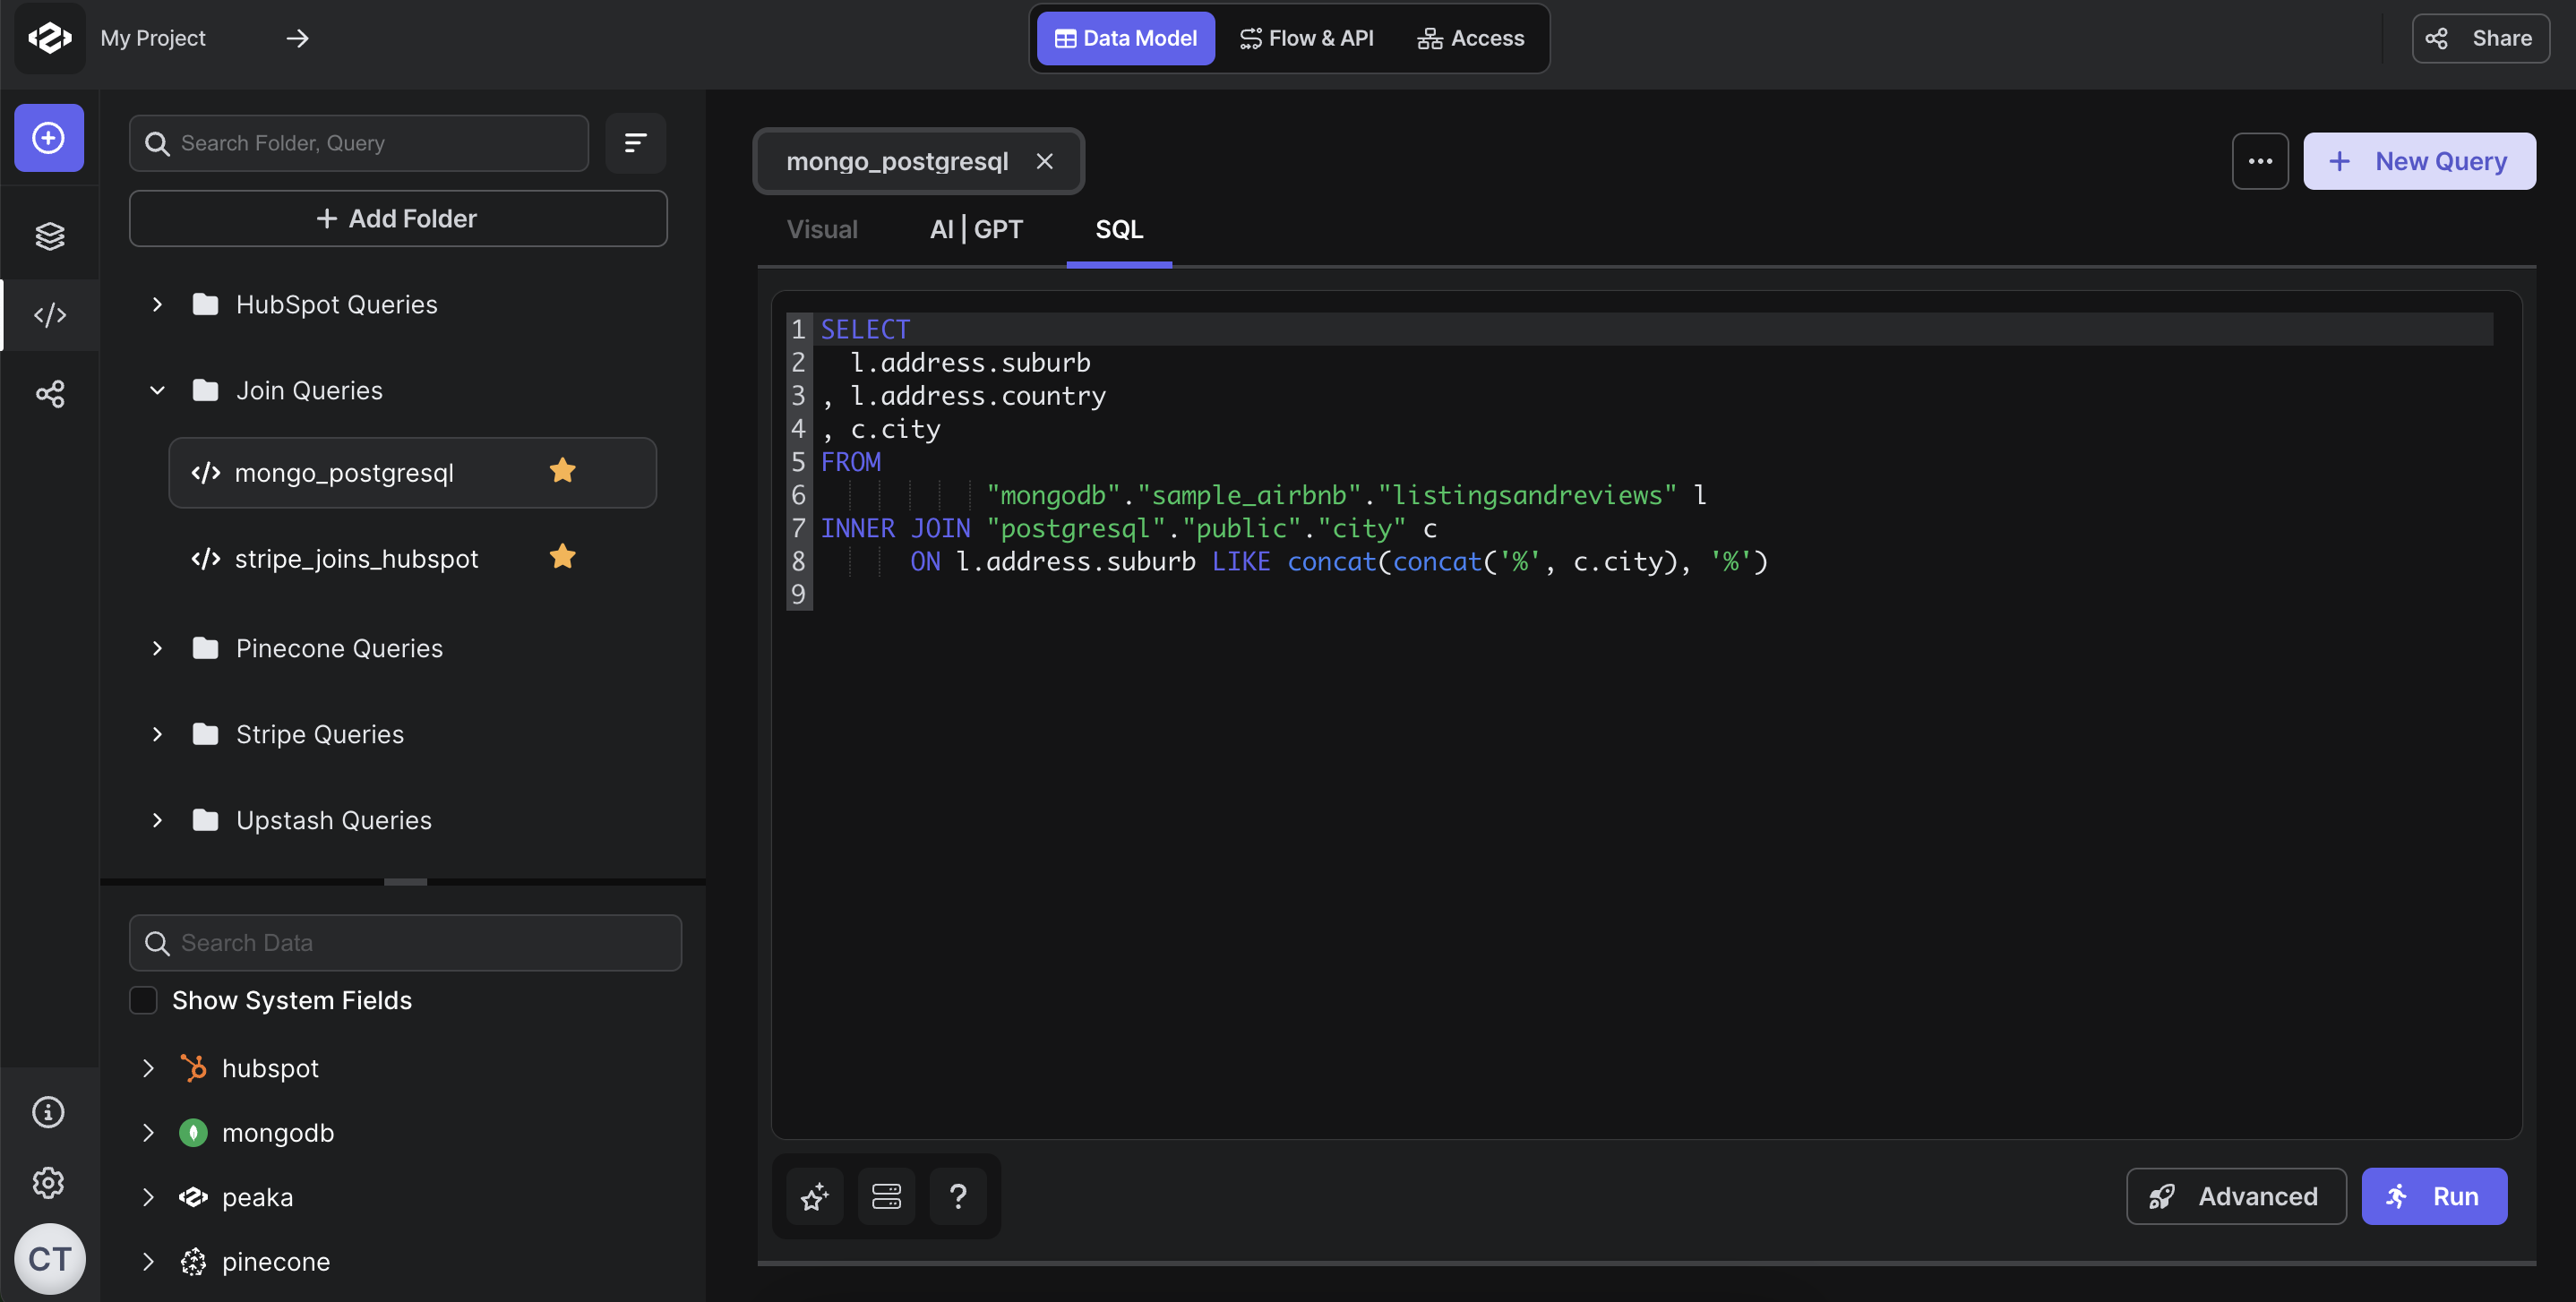Click the HubSpot Queries folder icon
The width and height of the screenshot is (2576, 1302).
[205, 304]
